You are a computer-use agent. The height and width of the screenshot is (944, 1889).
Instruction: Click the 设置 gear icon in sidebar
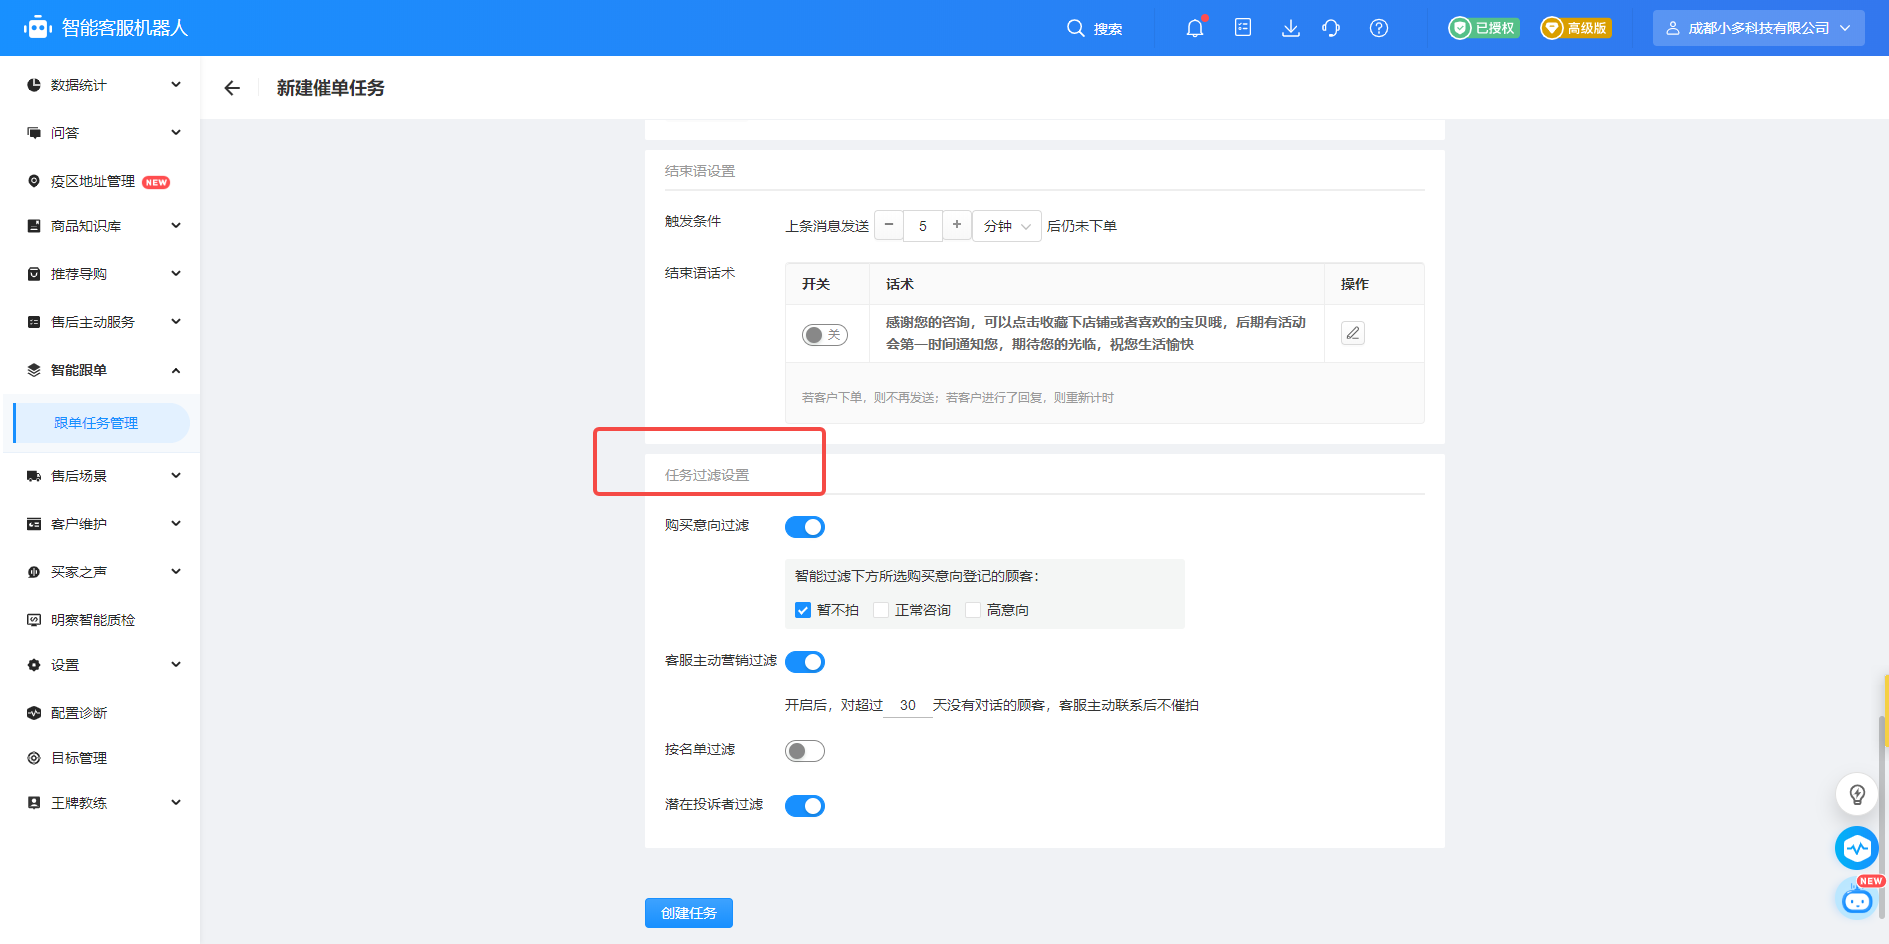[x=34, y=665]
